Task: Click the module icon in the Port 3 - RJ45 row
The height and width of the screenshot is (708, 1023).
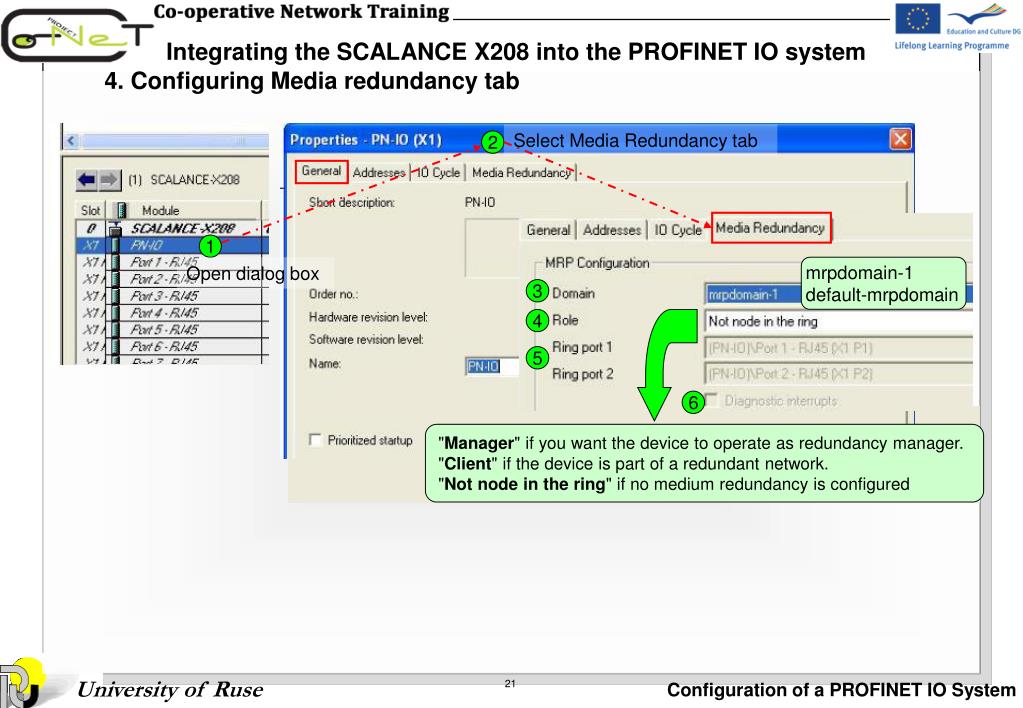Action: click(116, 296)
